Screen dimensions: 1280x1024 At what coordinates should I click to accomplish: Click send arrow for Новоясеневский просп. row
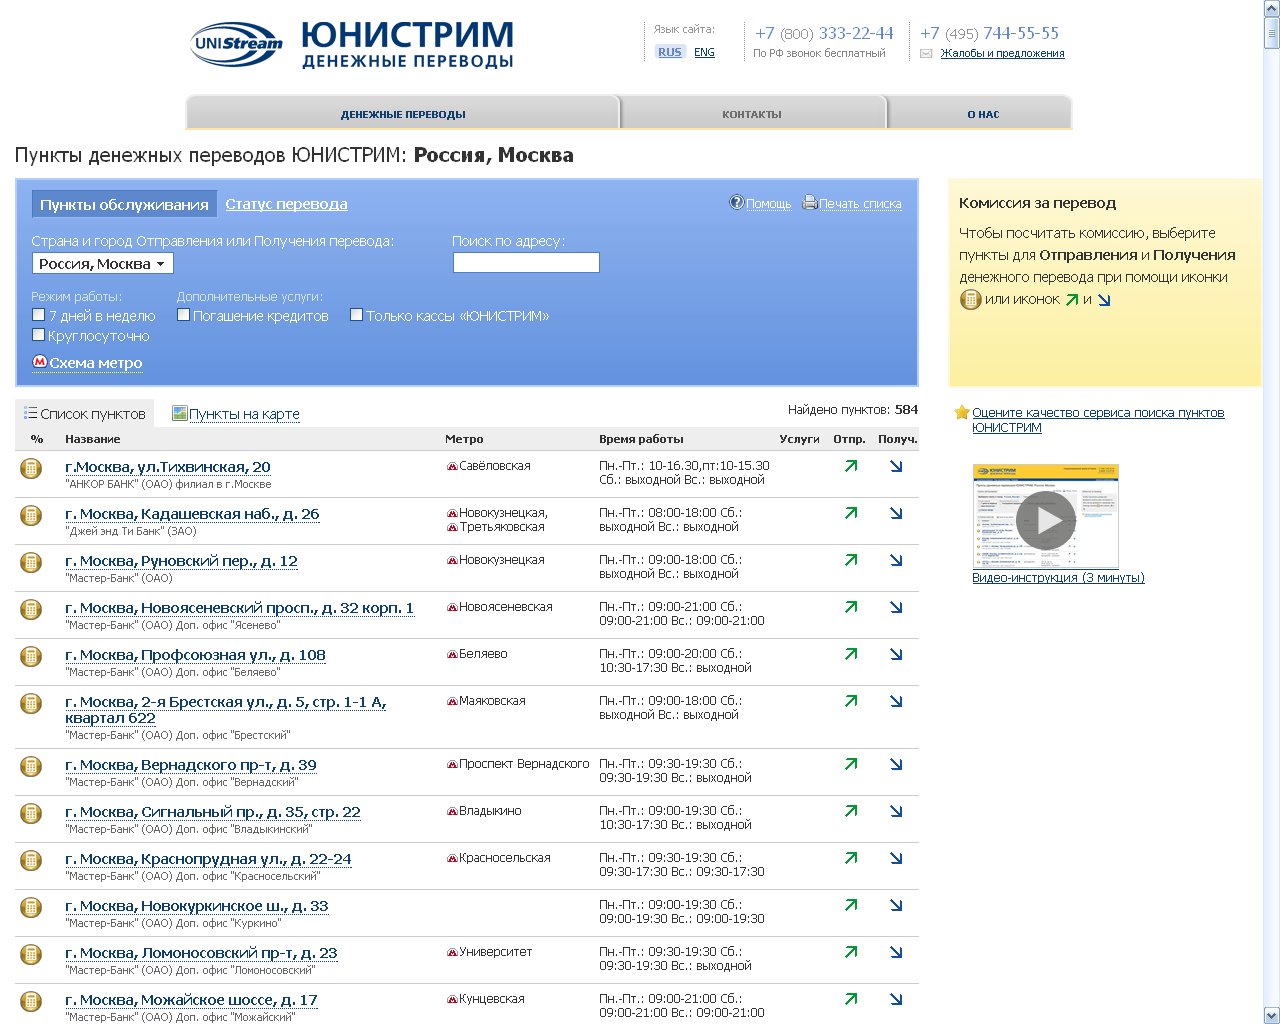tap(851, 607)
